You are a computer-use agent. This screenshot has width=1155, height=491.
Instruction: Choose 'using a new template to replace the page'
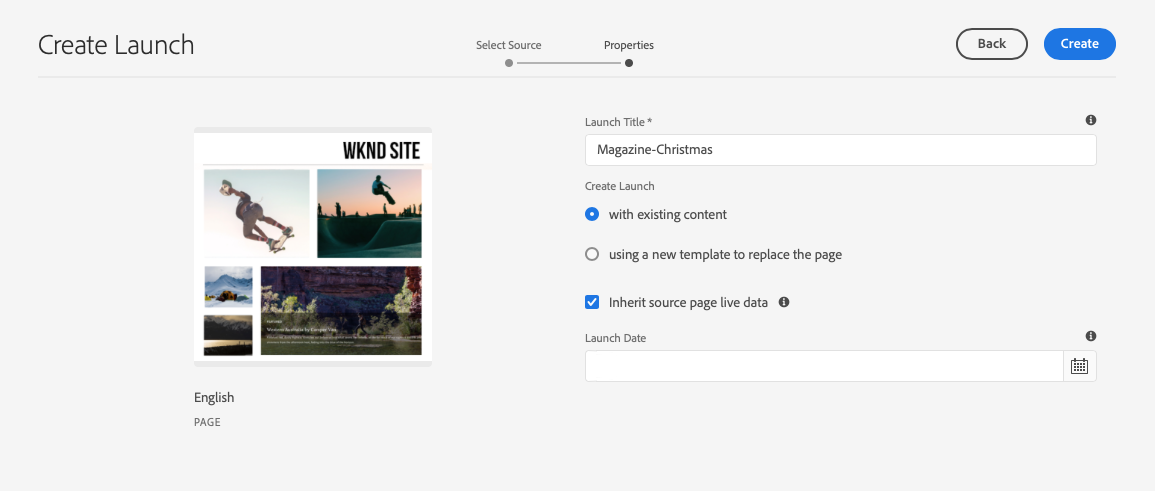[592, 254]
